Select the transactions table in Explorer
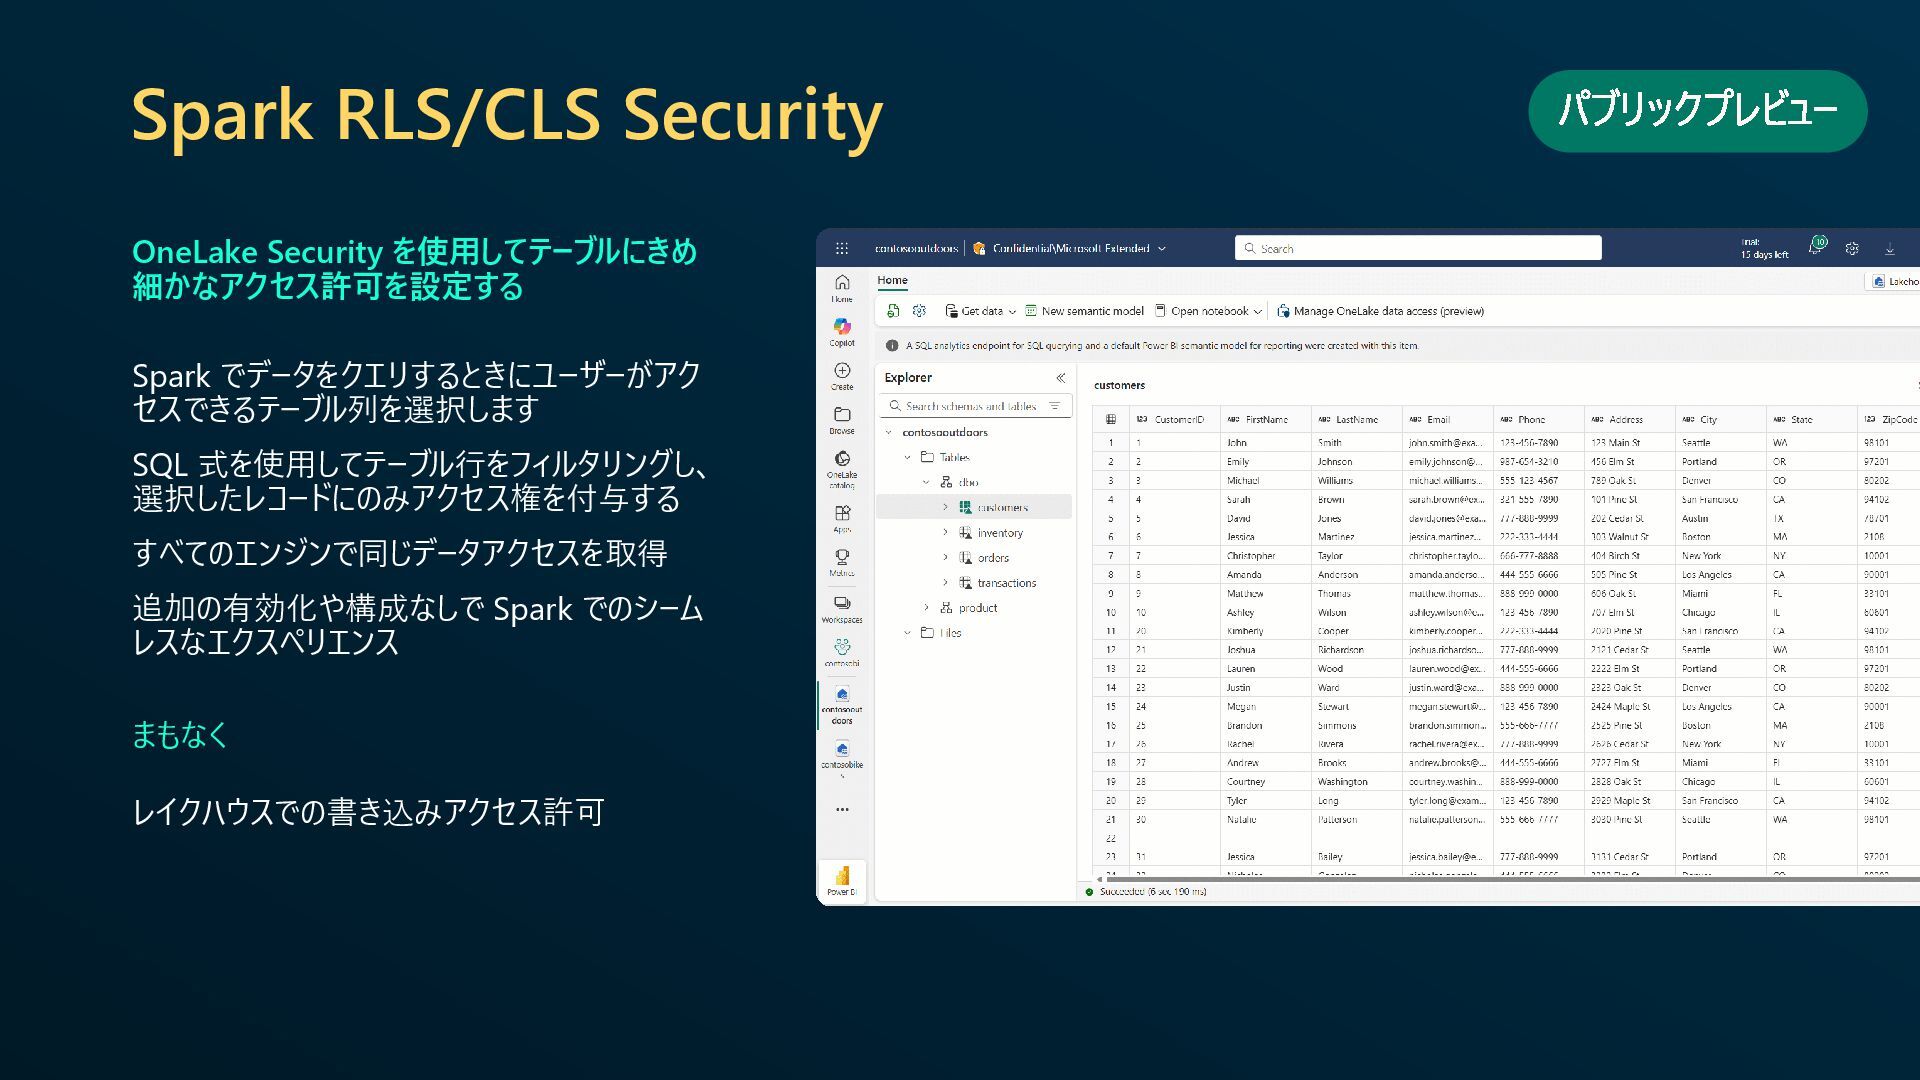The width and height of the screenshot is (1920, 1080). click(1006, 583)
